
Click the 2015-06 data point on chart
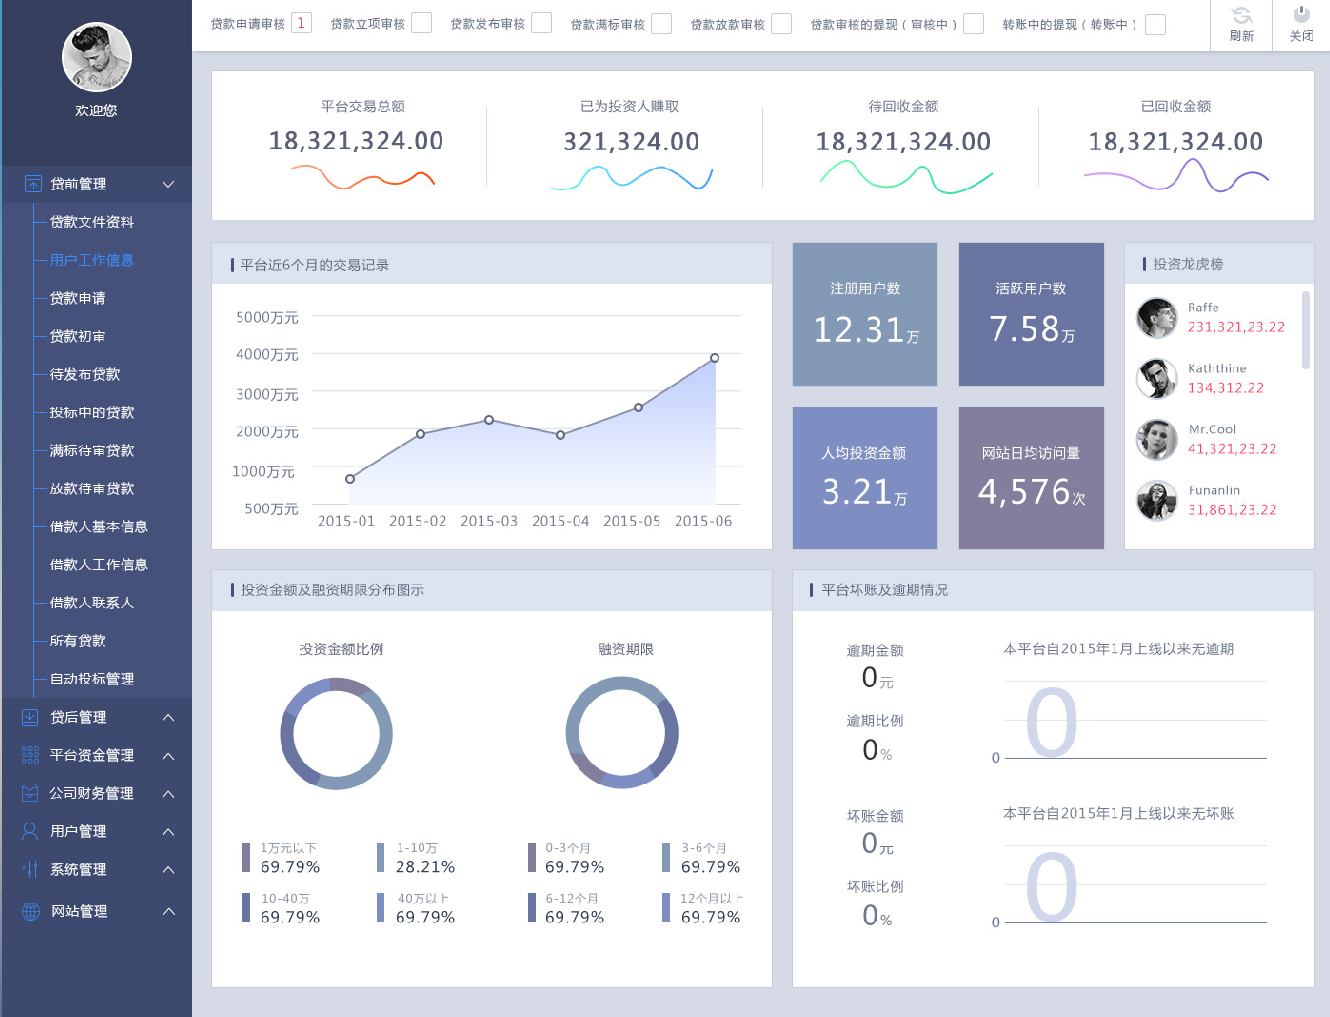(714, 358)
